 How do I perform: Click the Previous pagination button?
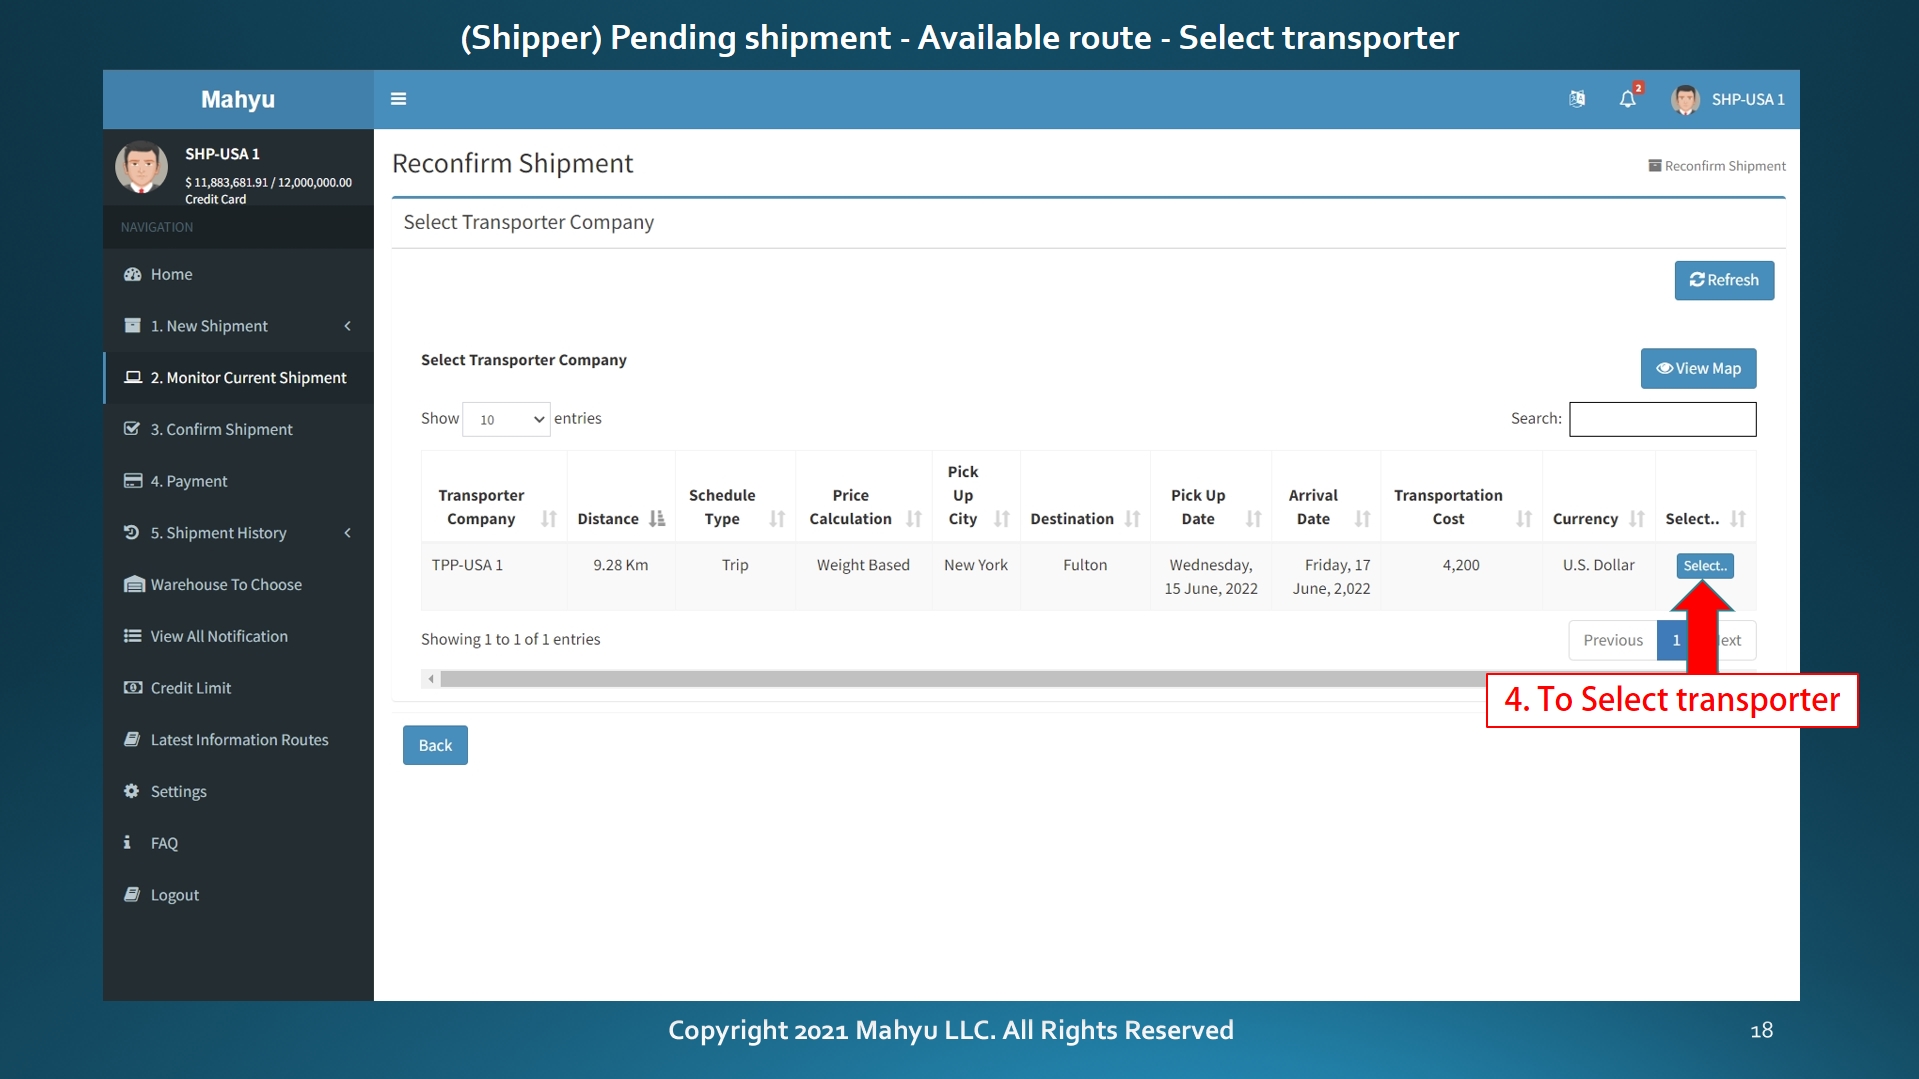(1613, 640)
